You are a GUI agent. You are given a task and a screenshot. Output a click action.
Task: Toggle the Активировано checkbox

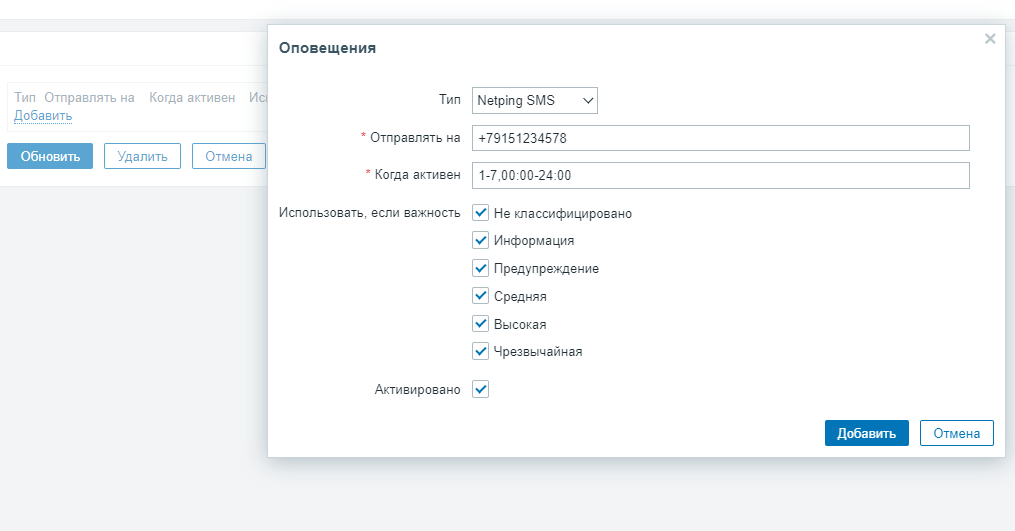[x=481, y=389]
